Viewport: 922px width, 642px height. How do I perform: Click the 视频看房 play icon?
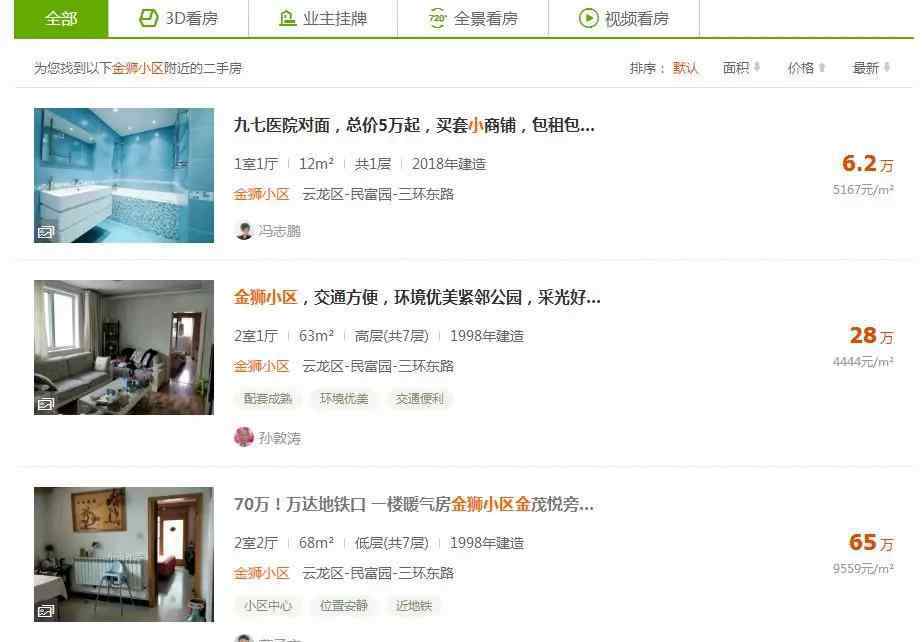(x=588, y=18)
